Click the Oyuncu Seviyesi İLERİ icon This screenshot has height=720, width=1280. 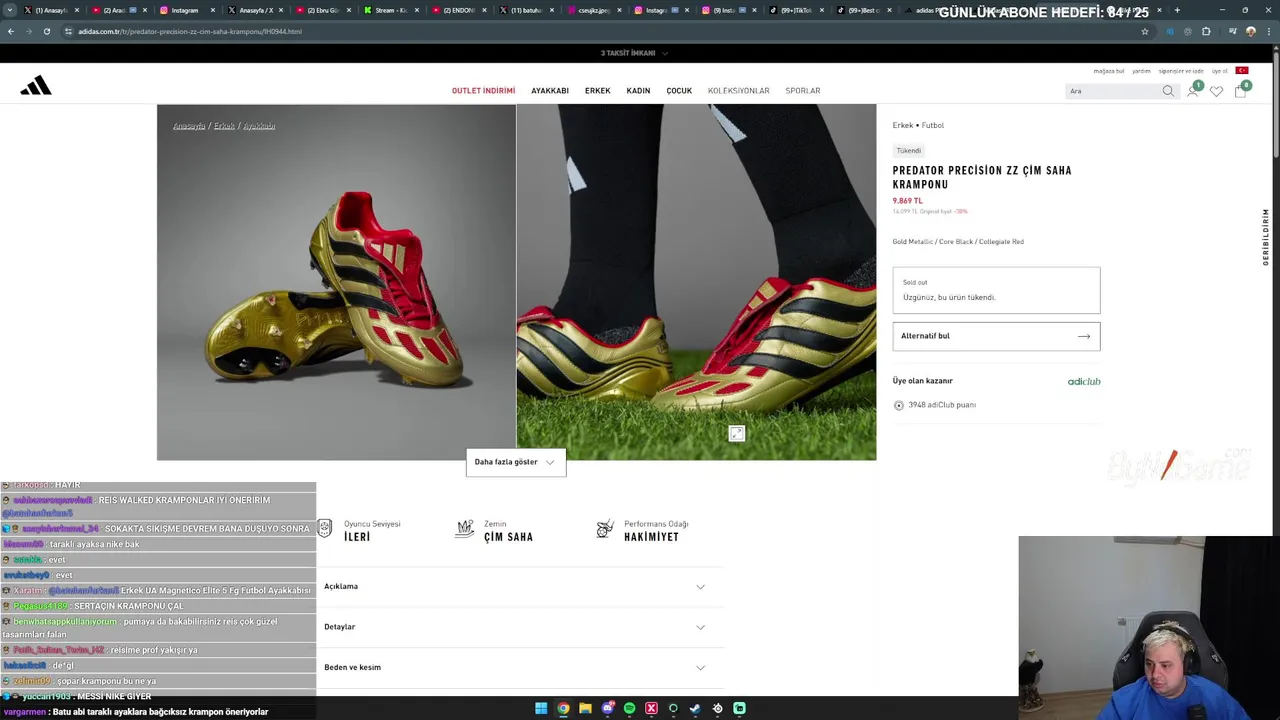coord(324,529)
